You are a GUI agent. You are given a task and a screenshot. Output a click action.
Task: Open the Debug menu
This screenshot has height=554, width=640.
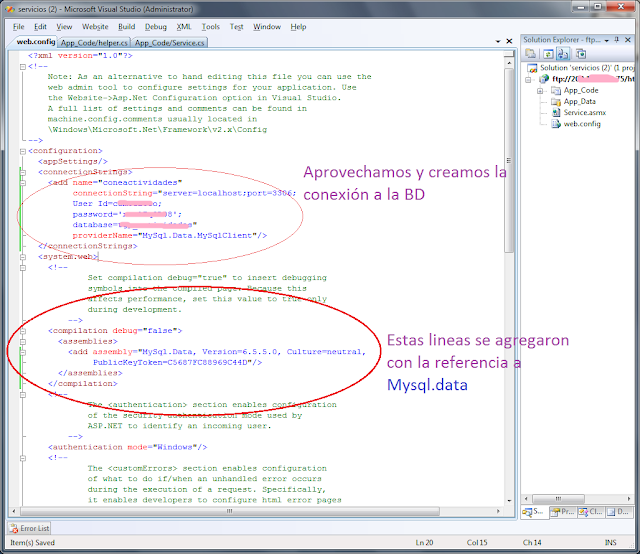[x=156, y=27]
